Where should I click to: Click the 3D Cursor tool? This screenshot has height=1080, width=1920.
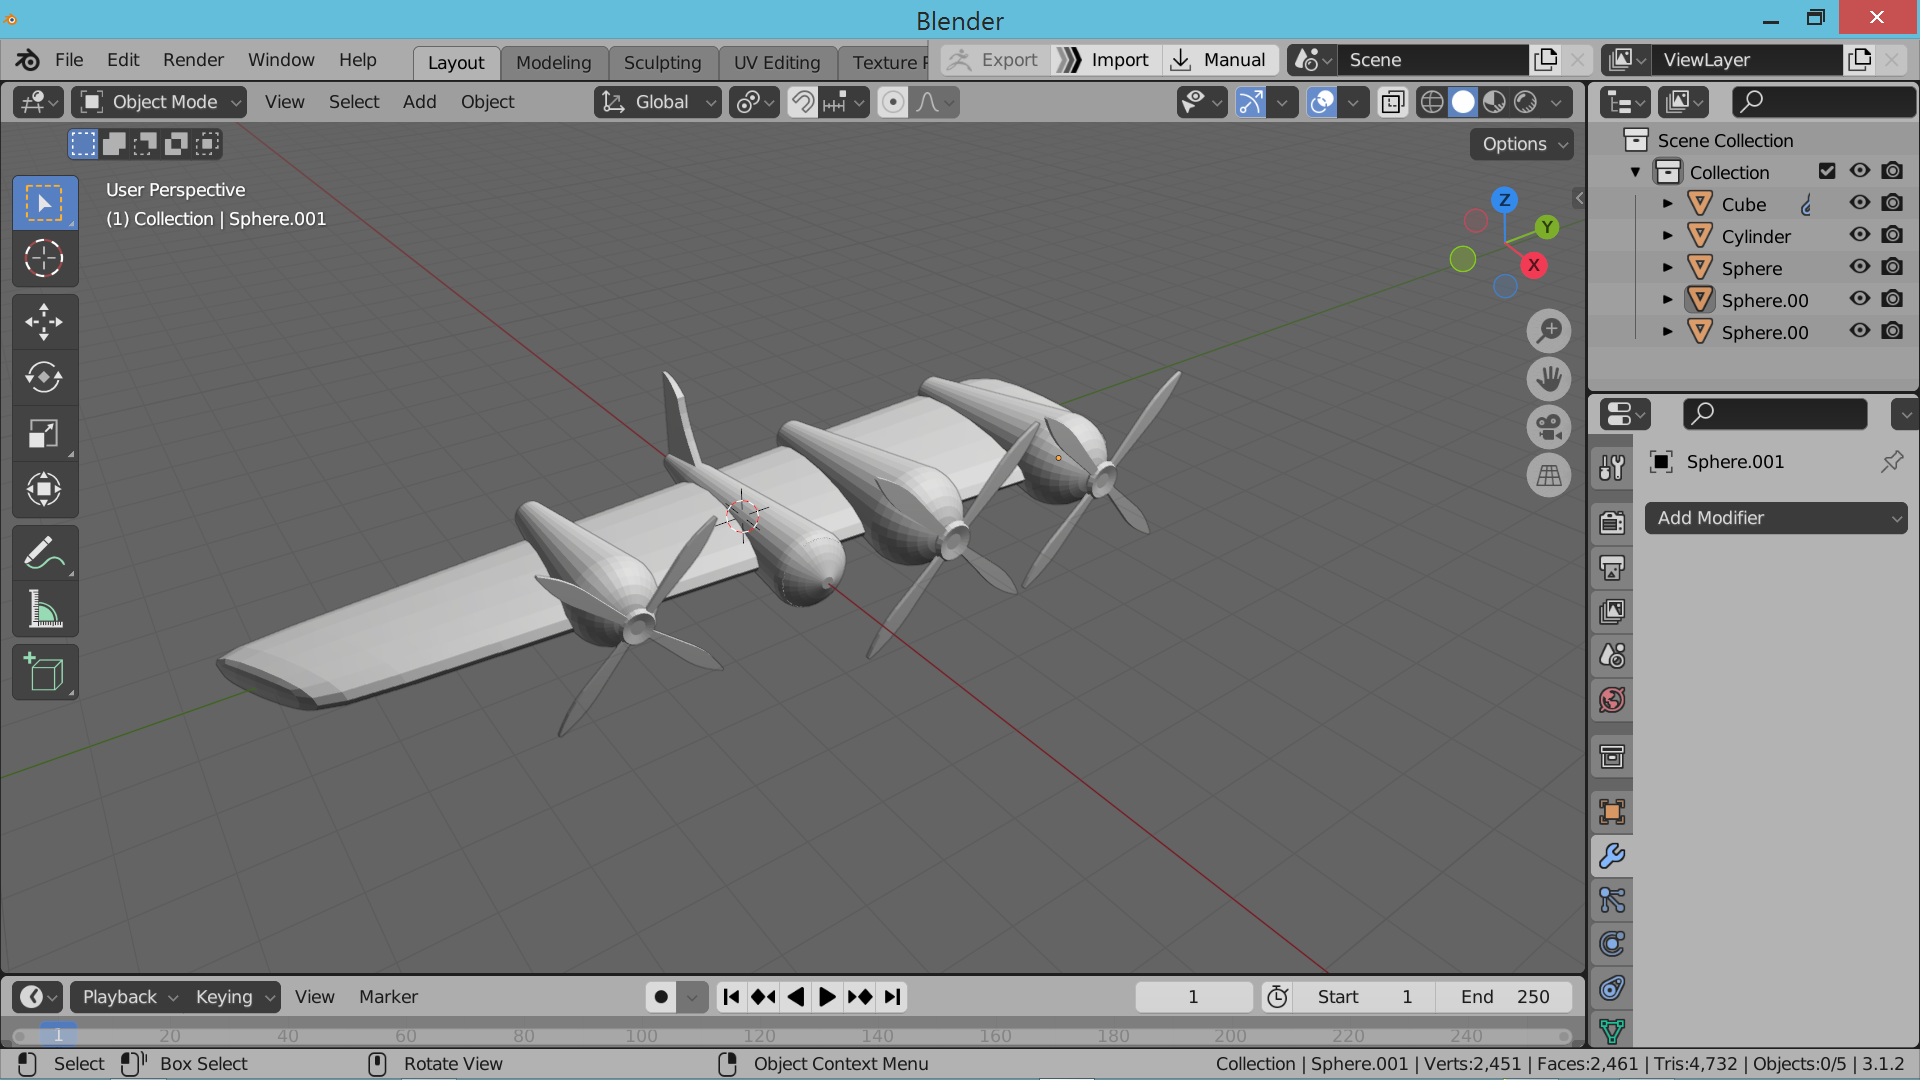point(44,259)
